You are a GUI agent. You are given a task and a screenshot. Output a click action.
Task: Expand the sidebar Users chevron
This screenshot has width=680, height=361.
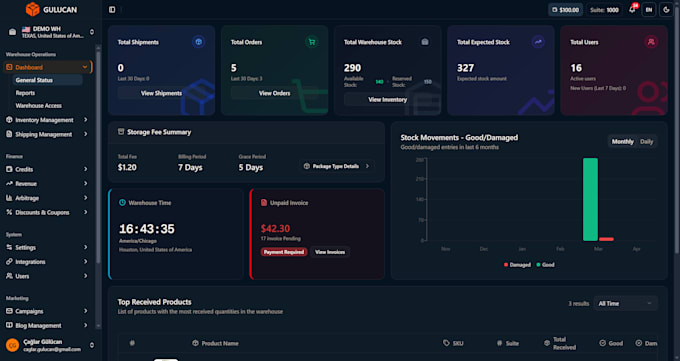[85, 276]
